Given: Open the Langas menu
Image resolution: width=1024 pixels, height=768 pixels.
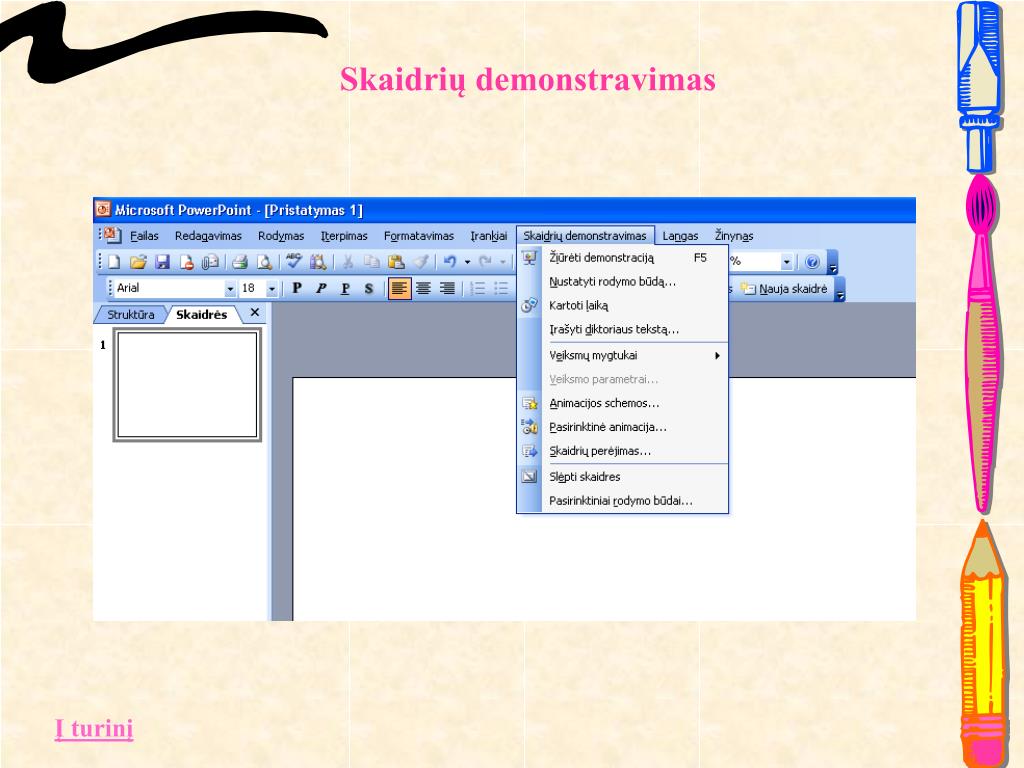Looking at the screenshot, I should pyautogui.click(x=680, y=236).
